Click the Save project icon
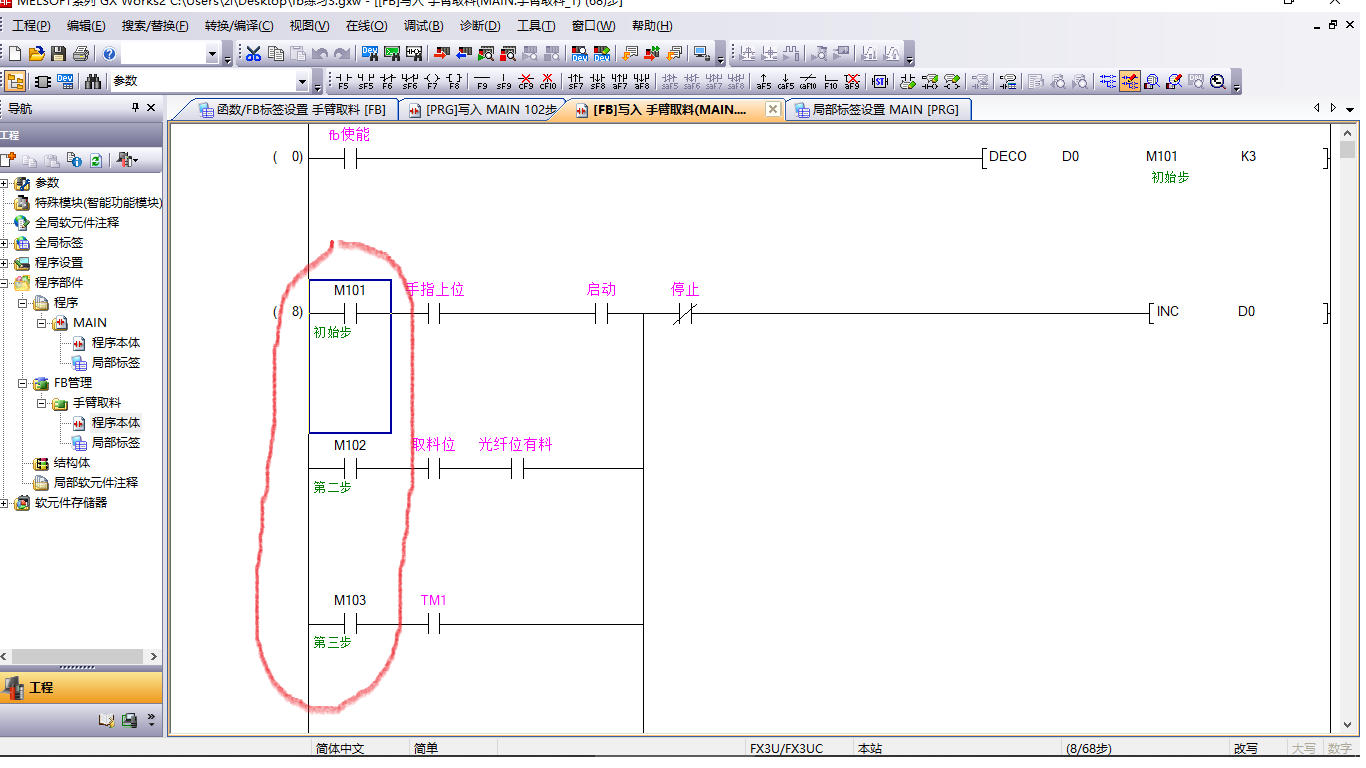This screenshot has height=768, width=1366. pyautogui.click(x=59, y=54)
